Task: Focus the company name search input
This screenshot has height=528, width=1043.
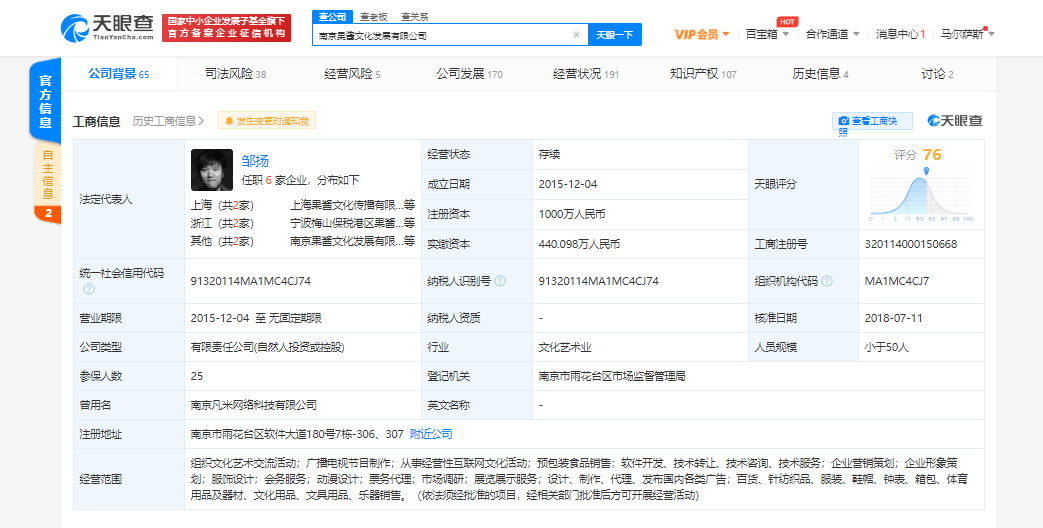Action: pyautogui.click(x=442, y=35)
